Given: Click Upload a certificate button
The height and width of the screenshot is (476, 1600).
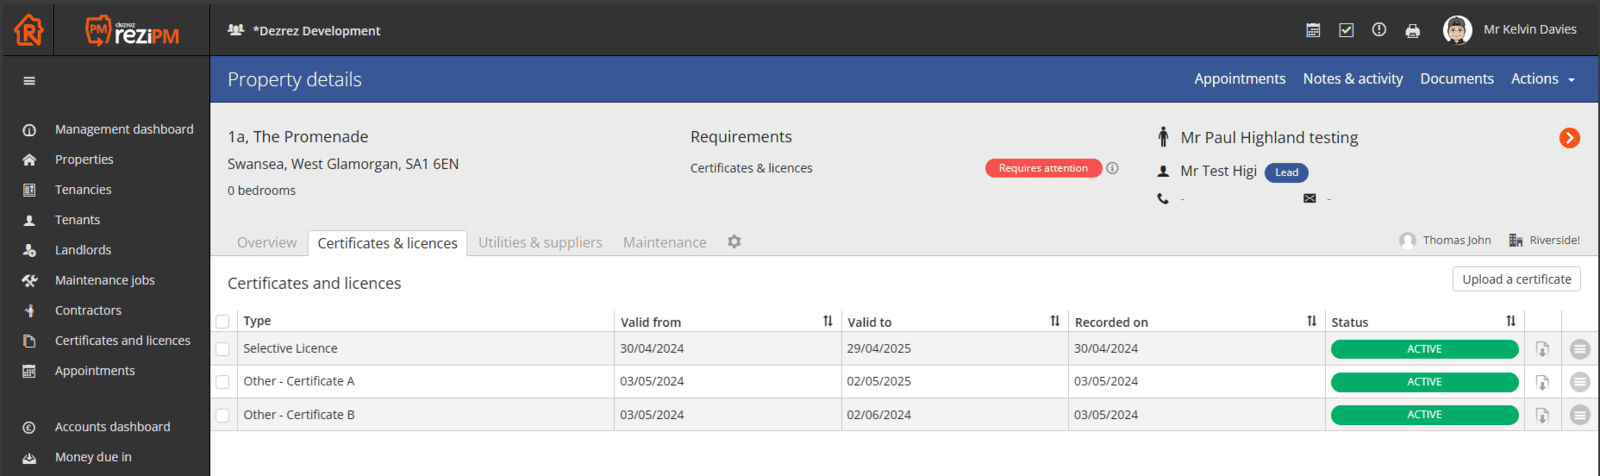Looking at the screenshot, I should pos(1516,279).
